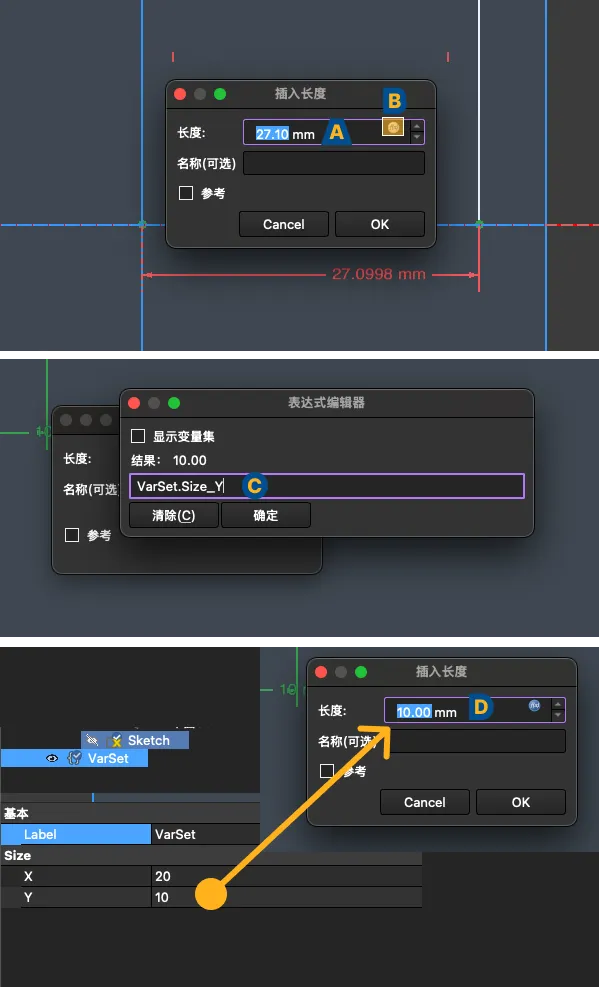
Task: Show hidden Sketch using crossed-eye icon
Action: coord(92,740)
